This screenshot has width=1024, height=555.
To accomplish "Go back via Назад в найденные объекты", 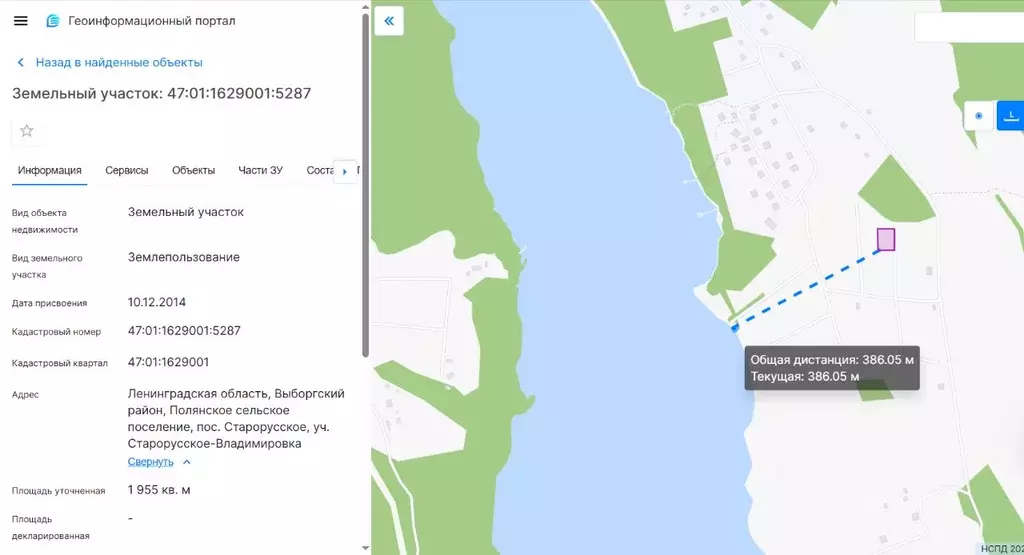I will coord(119,63).
